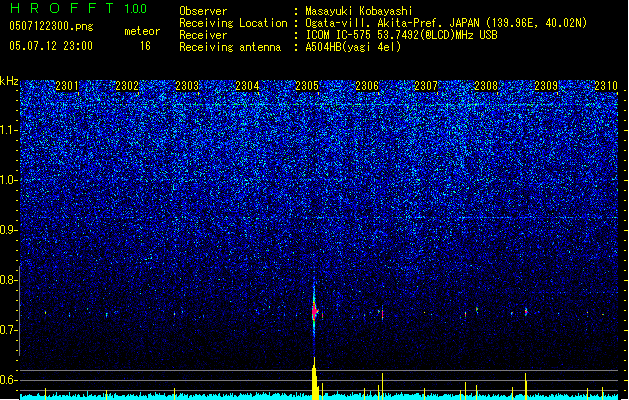Click the tallest yellow power spike after 2305

[x=315, y=378]
